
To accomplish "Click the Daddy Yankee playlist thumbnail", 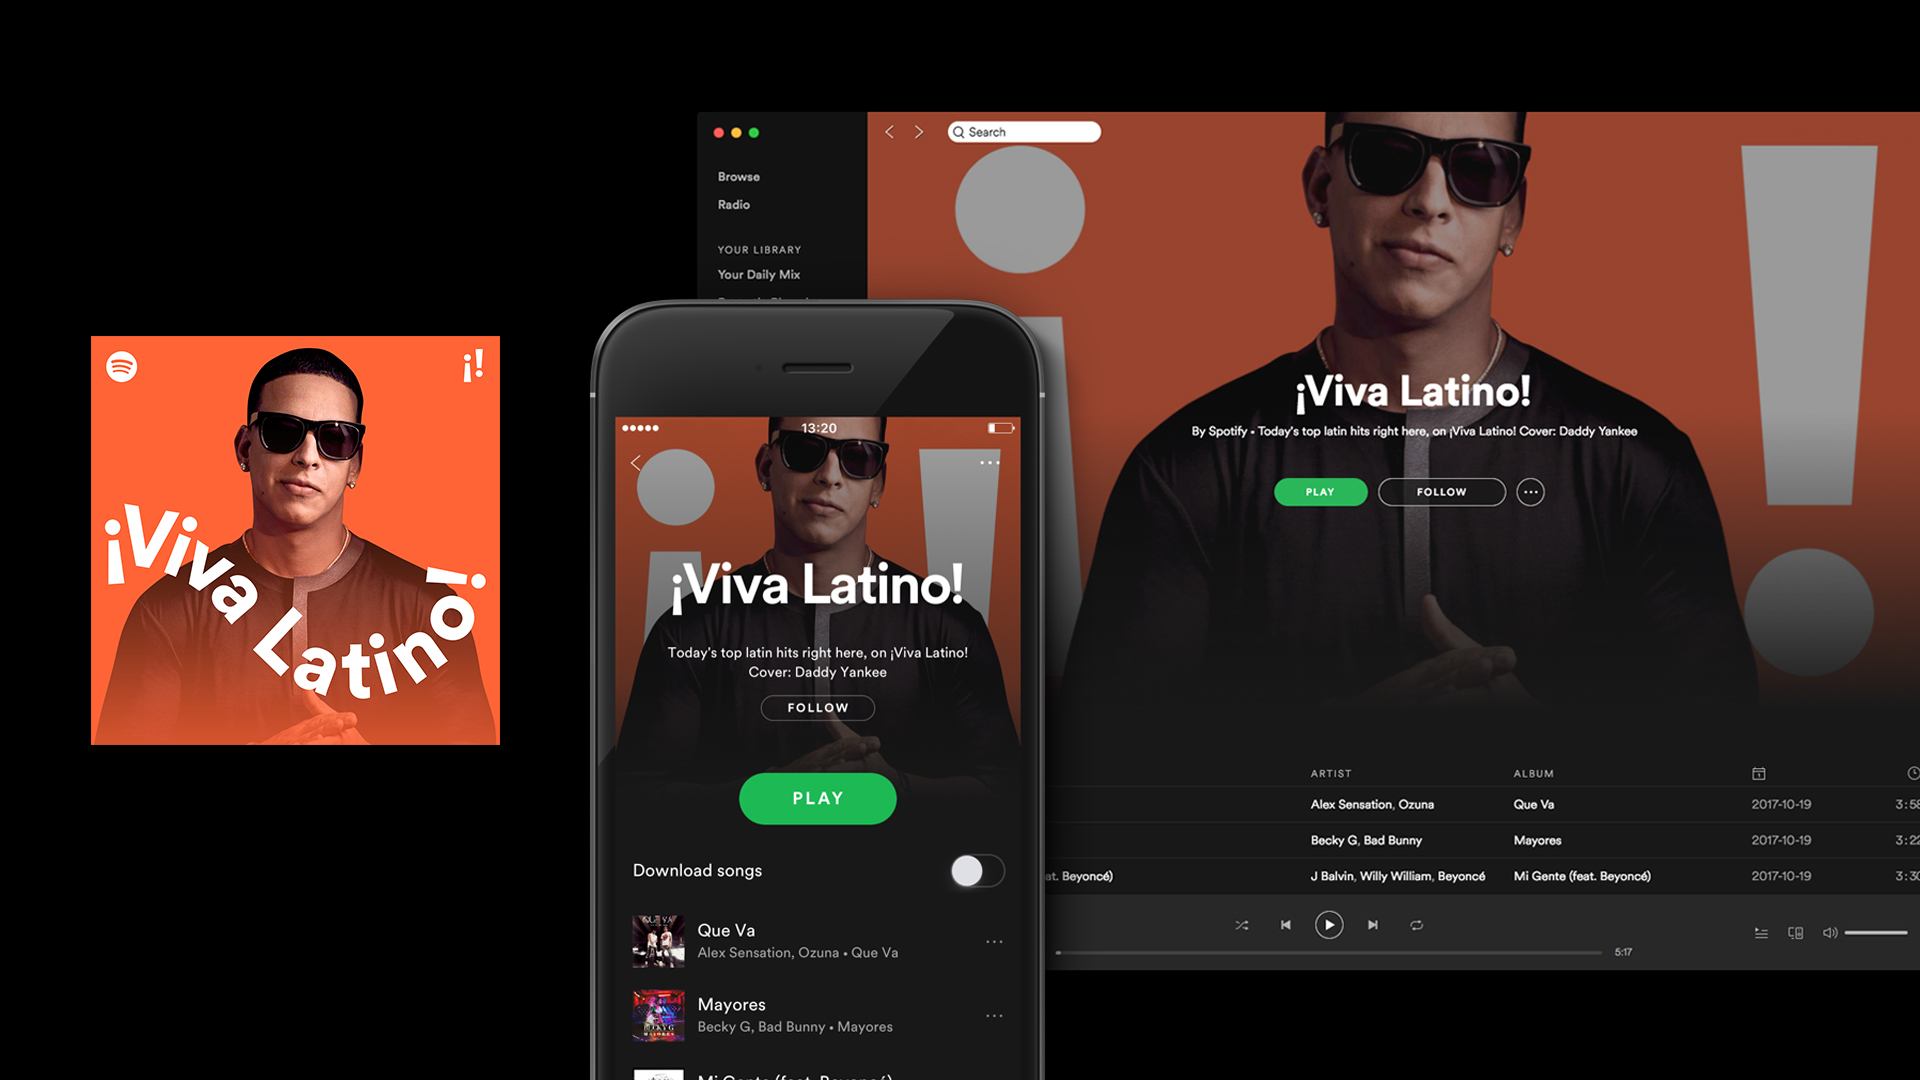I will click(293, 541).
